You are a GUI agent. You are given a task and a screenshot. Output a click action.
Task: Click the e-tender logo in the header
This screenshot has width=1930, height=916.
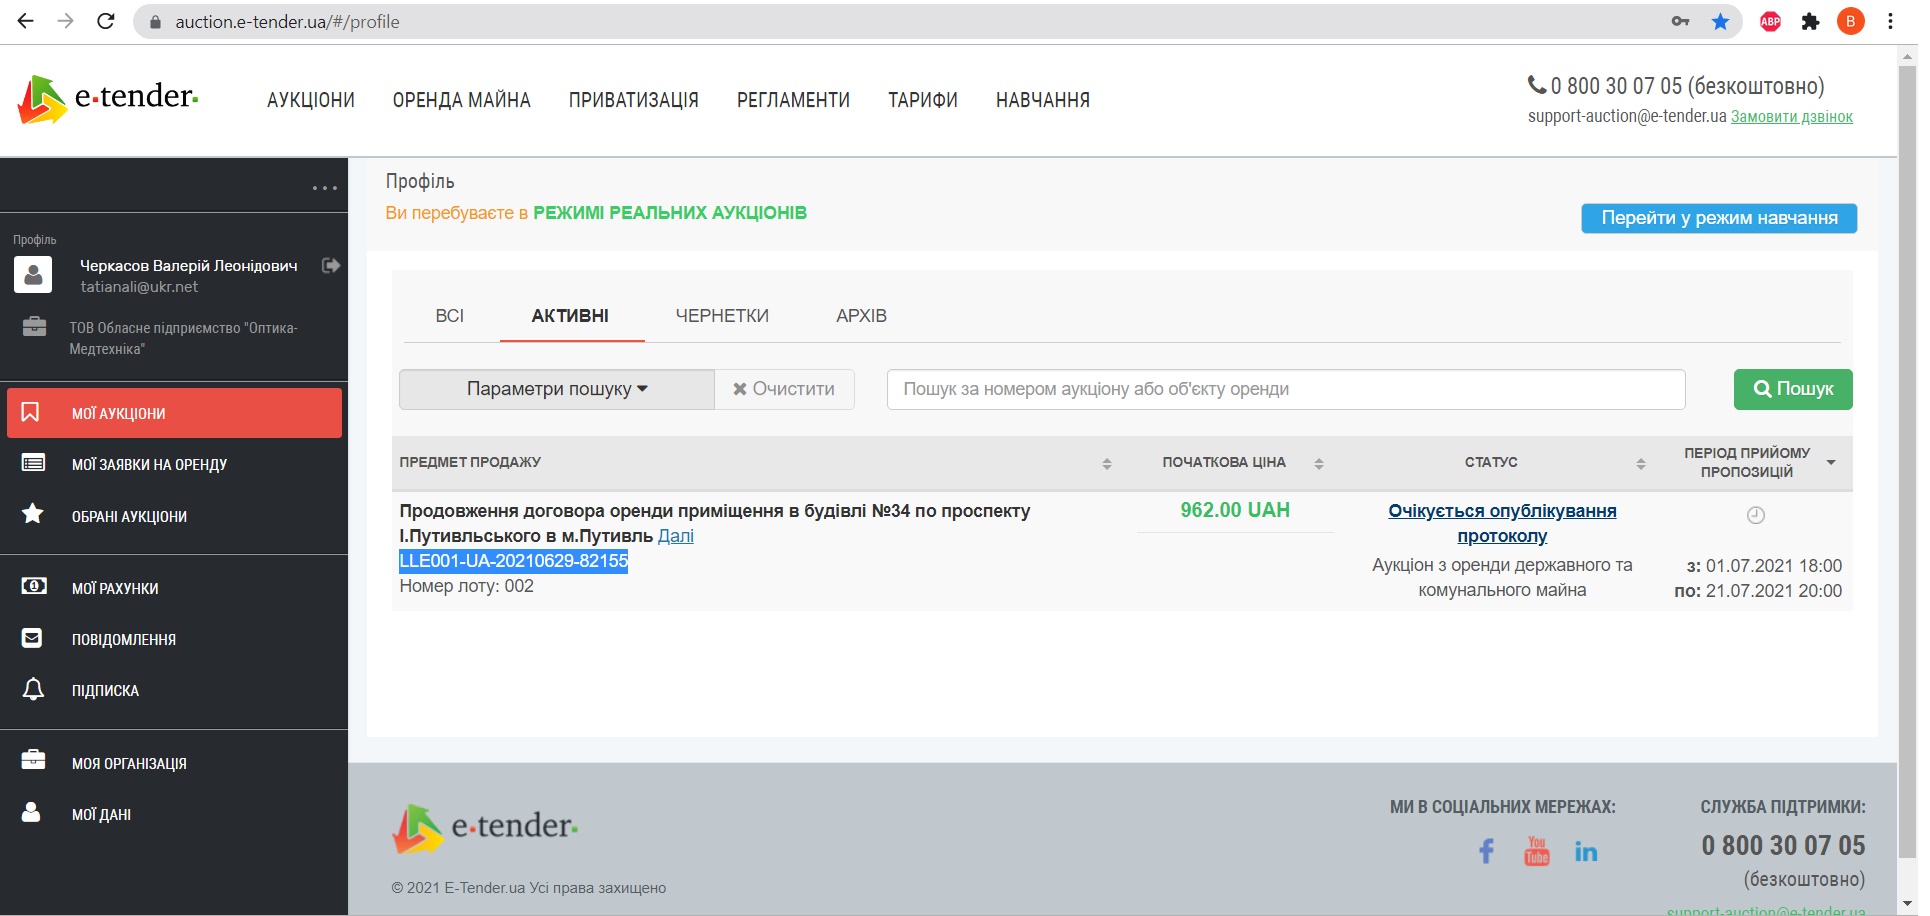[108, 99]
